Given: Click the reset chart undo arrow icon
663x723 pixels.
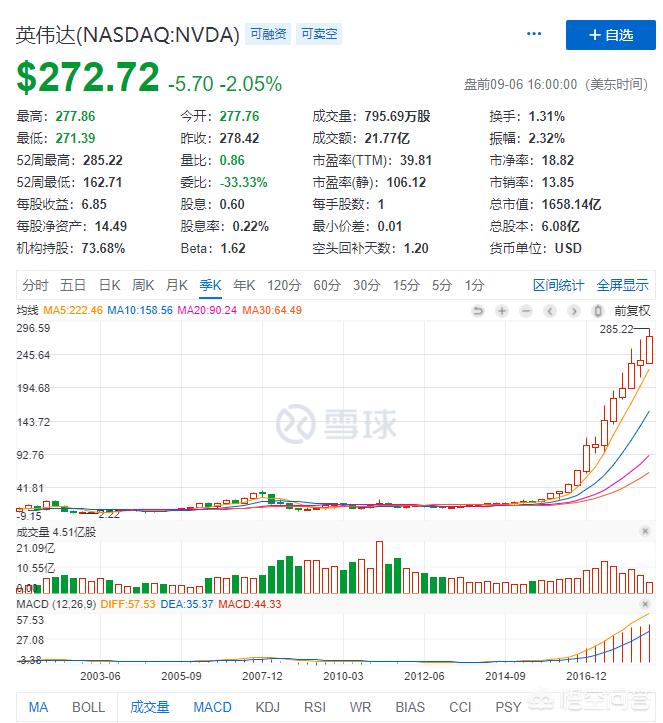Looking at the screenshot, I should (478, 311).
